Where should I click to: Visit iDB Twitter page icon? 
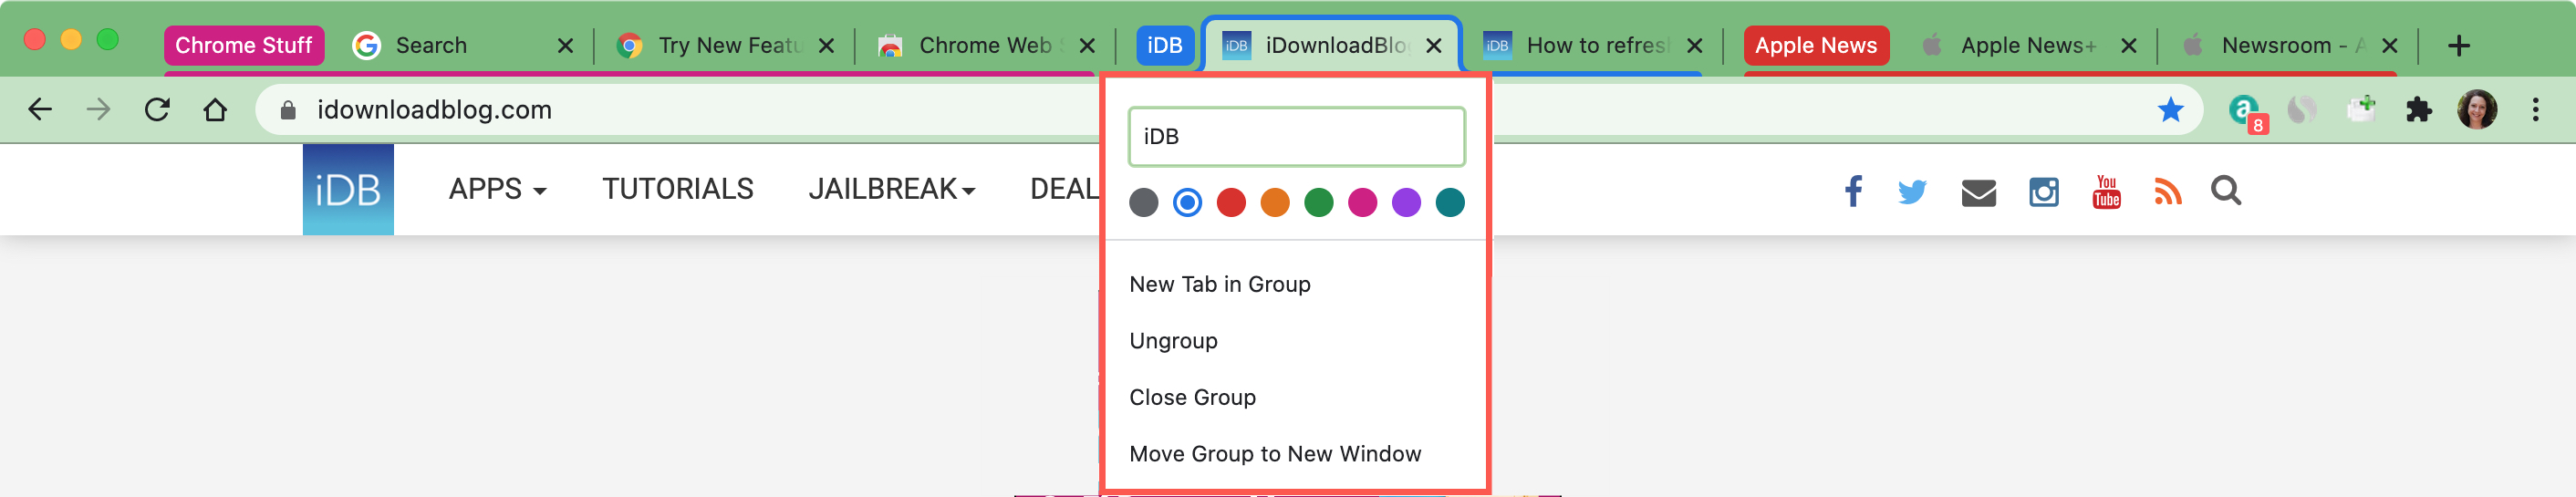[1912, 191]
